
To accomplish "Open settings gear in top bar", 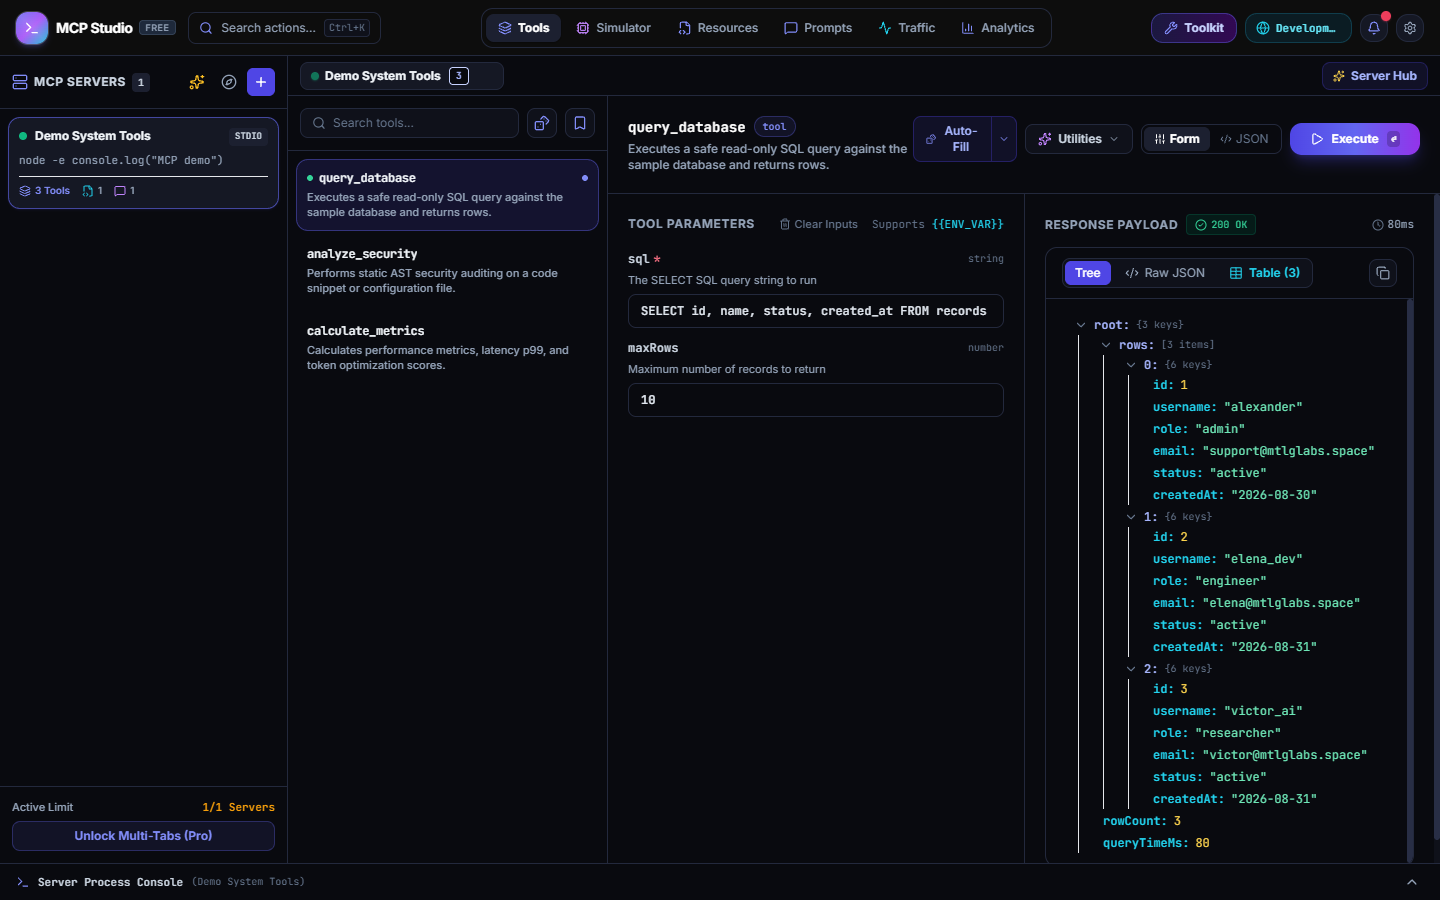I will (1410, 28).
